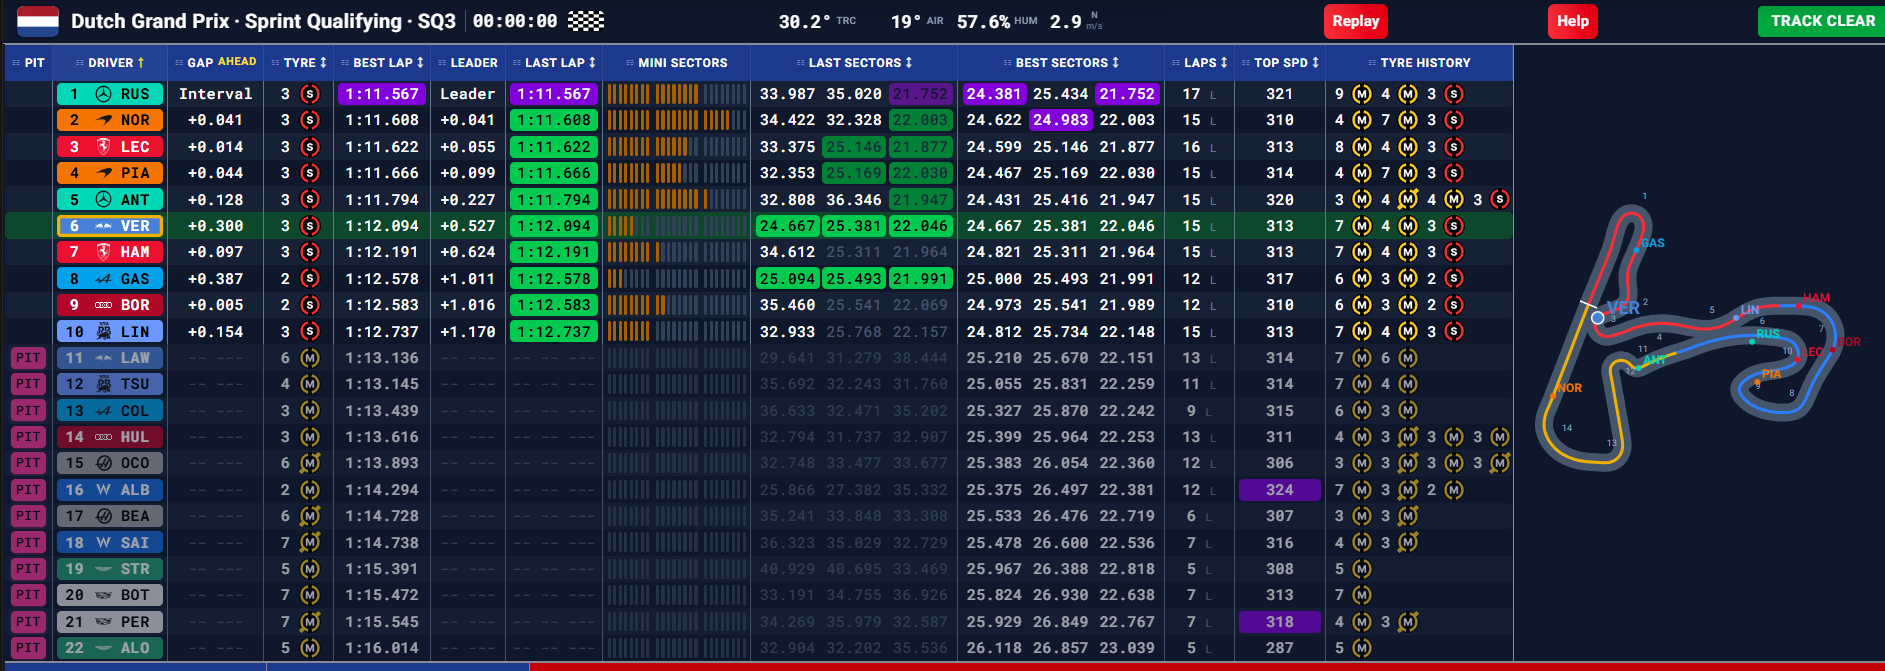Select driver LIN in position 10

tap(109, 332)
